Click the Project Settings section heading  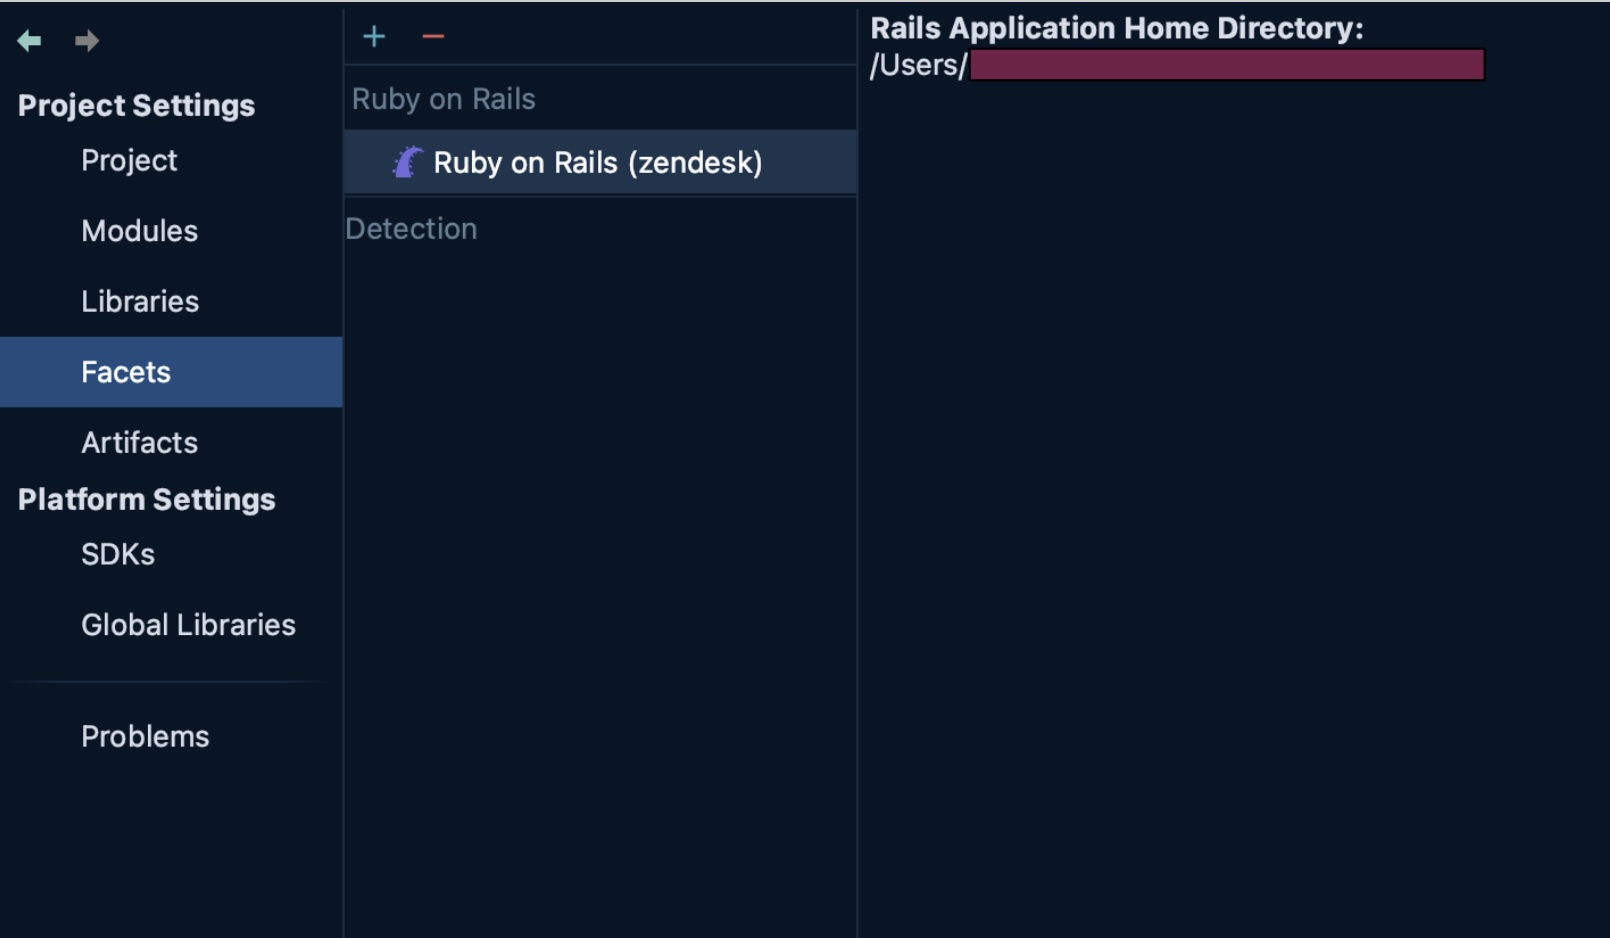pos(136,106)
